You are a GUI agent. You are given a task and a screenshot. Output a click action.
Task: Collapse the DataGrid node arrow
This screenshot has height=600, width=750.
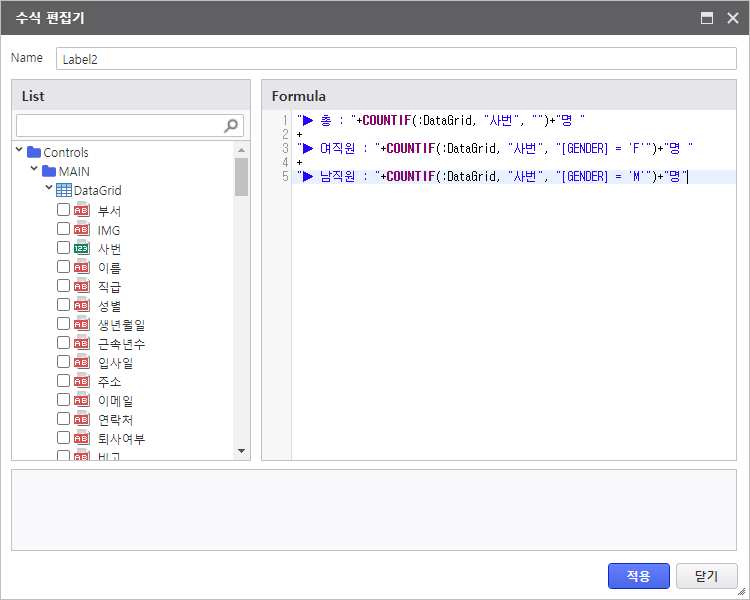[49, 189]
